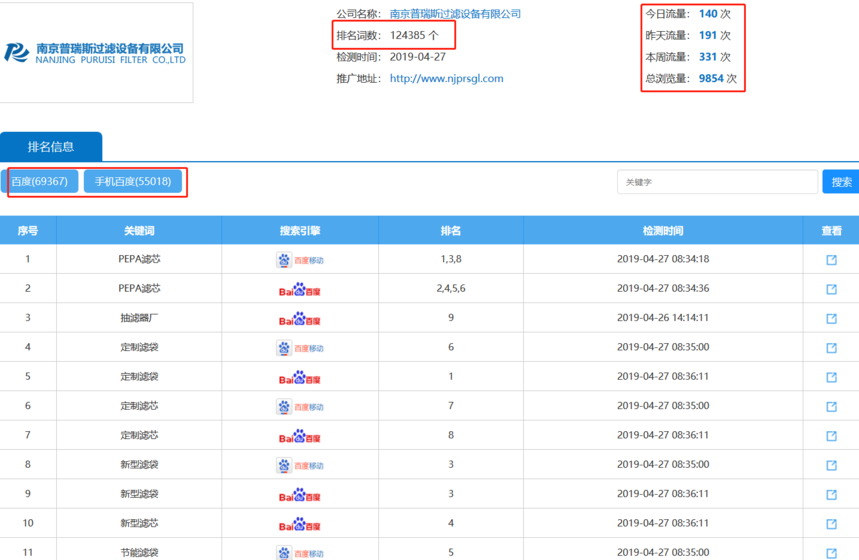
Task: Click keyword 新型滤芯 in row 10
Action: click(x=139, y=523)
